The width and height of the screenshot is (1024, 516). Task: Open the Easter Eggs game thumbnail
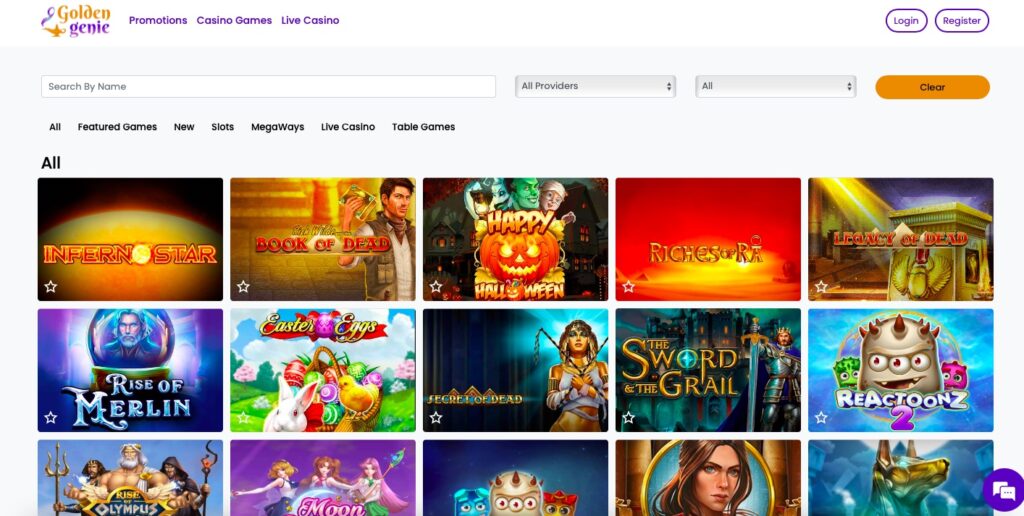(x=323, y=370)
